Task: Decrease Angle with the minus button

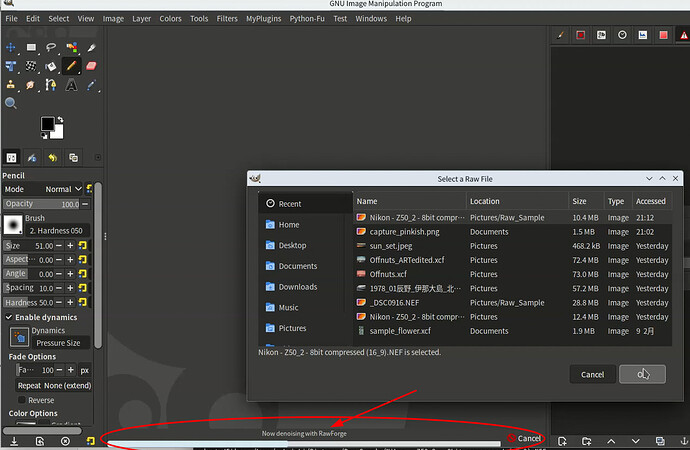Action: click(59, 274)
